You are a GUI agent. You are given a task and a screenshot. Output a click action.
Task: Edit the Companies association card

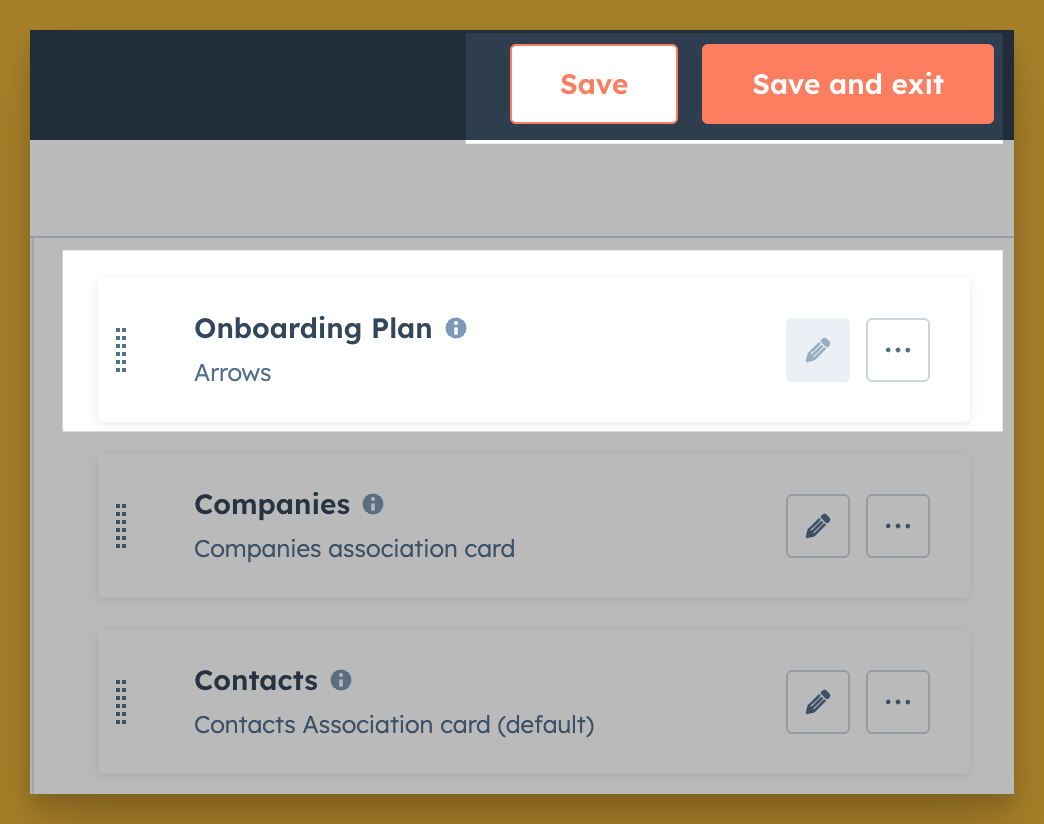817,526
